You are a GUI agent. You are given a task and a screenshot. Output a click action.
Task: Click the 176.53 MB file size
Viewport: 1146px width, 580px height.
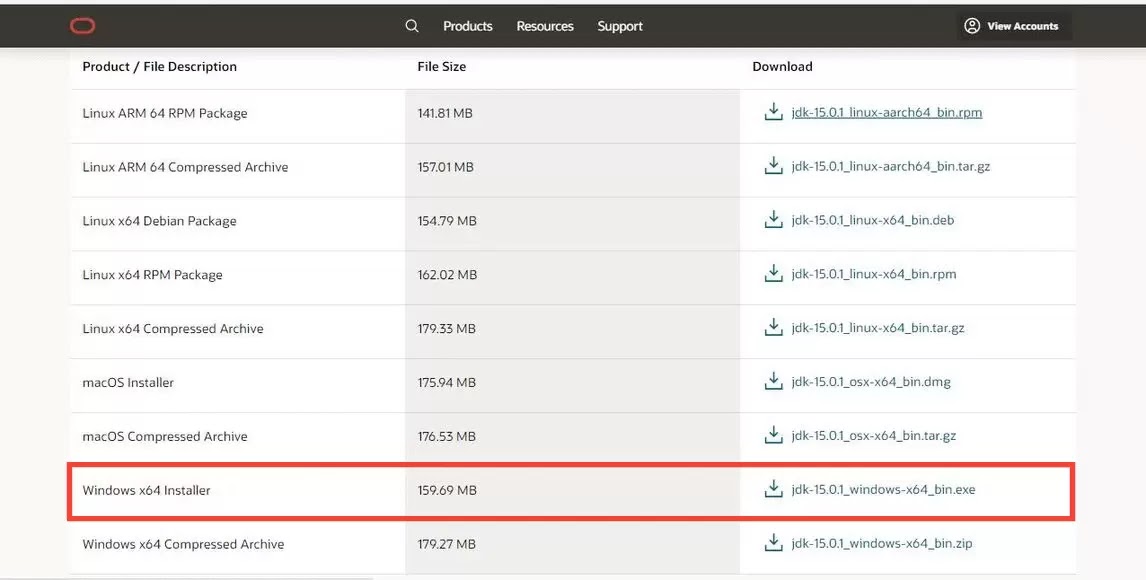pyautogui.click(x=447, y=437)
